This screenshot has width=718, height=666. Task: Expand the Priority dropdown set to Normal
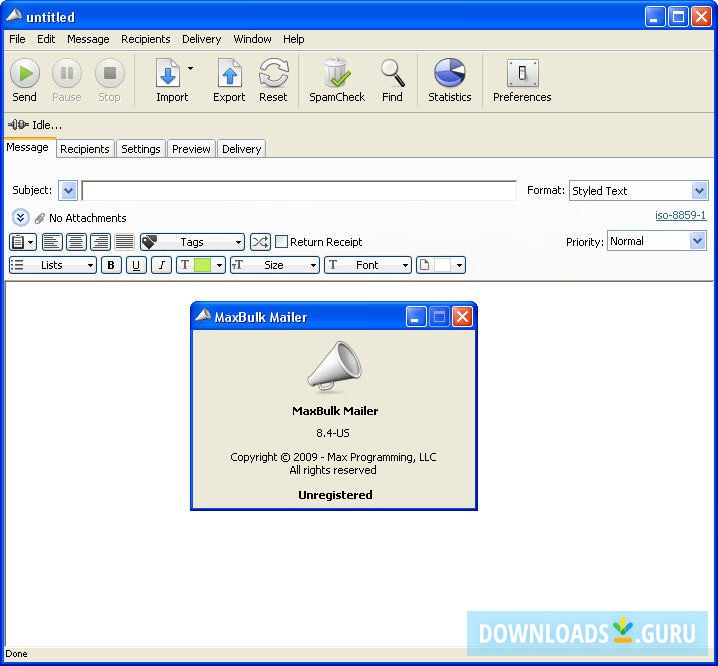[656, 241]
